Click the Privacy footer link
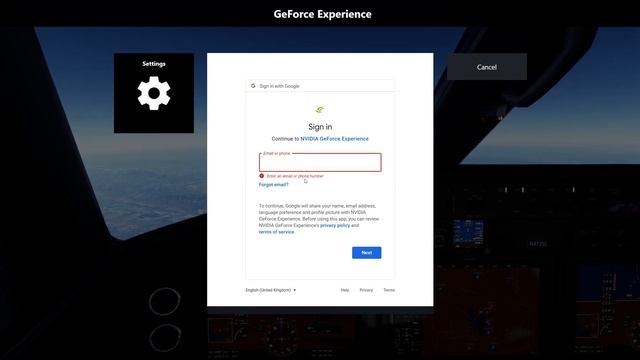This screenshot has height=360, width=640. coord(366,290)
